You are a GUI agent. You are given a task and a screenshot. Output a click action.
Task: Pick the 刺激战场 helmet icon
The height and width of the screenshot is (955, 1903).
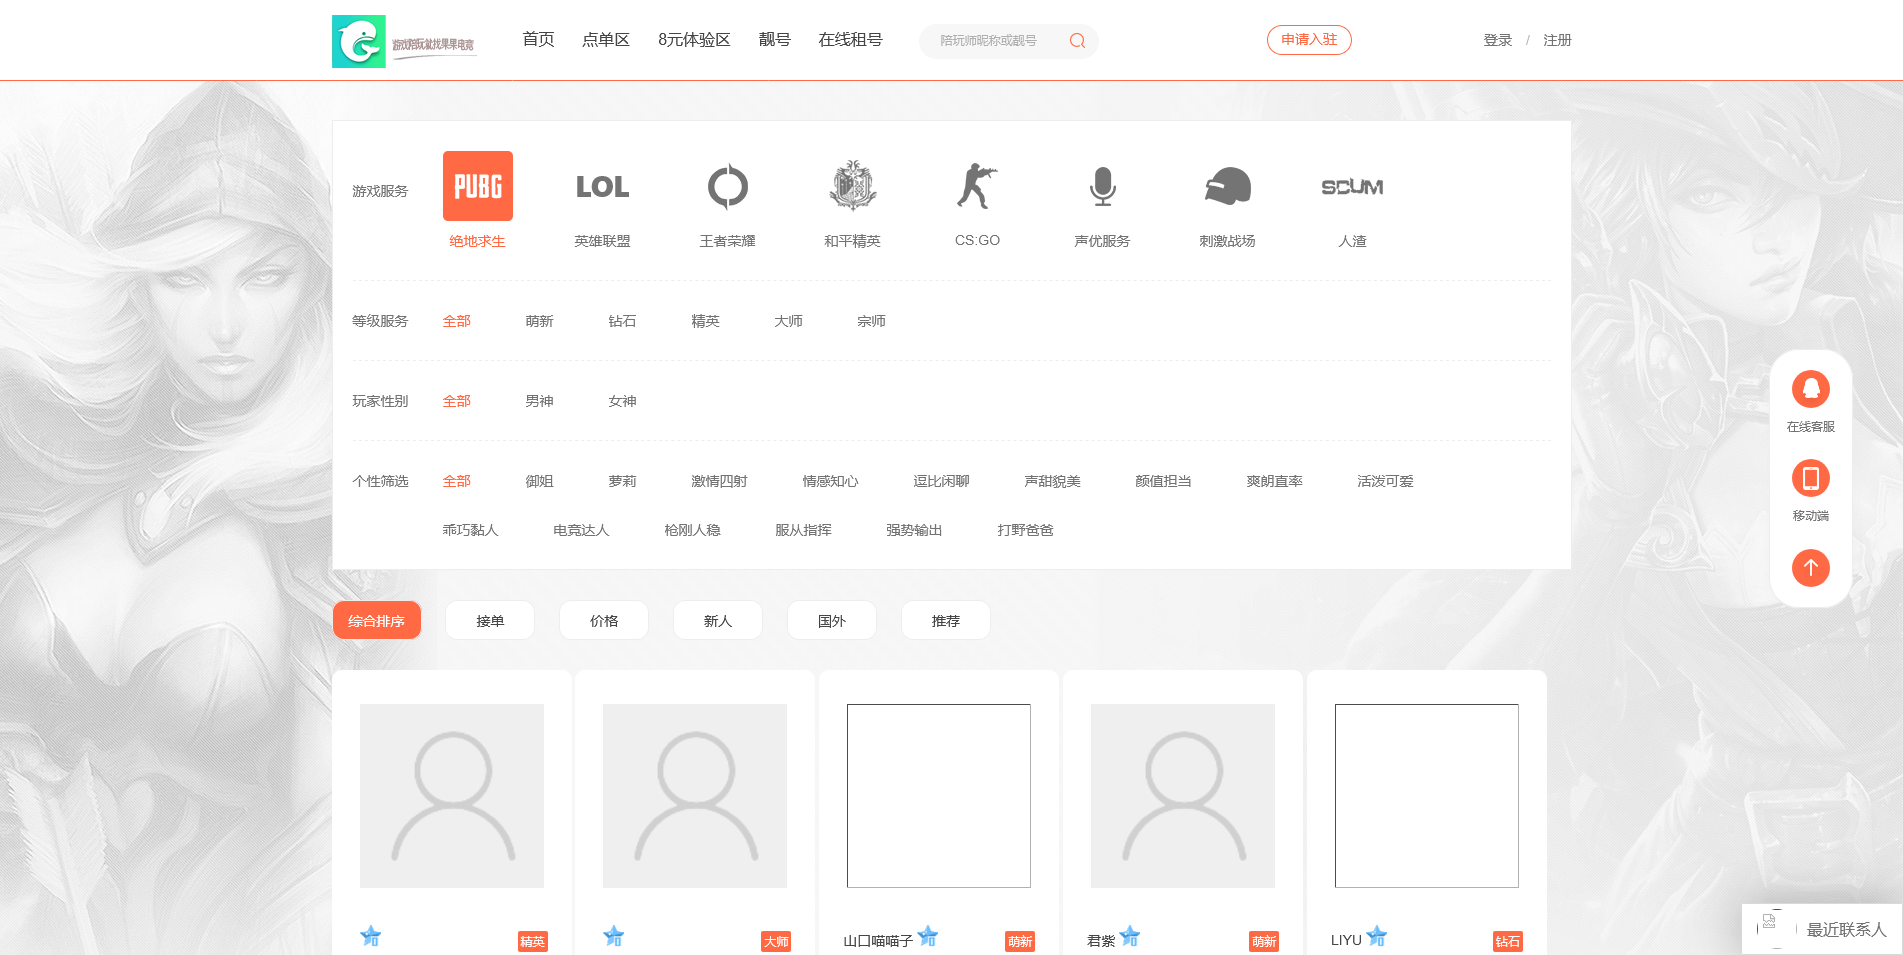(x=1228, y=186)
